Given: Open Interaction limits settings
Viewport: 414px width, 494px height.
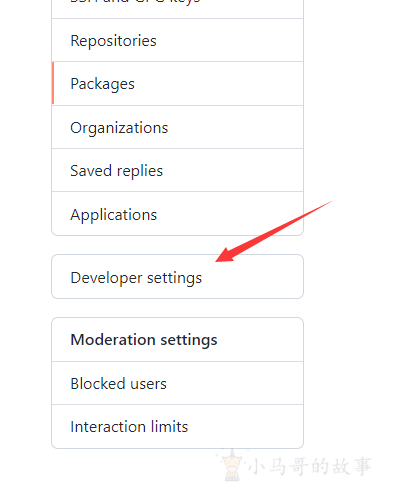Looking at the screenshot, I should click(177, 427).
